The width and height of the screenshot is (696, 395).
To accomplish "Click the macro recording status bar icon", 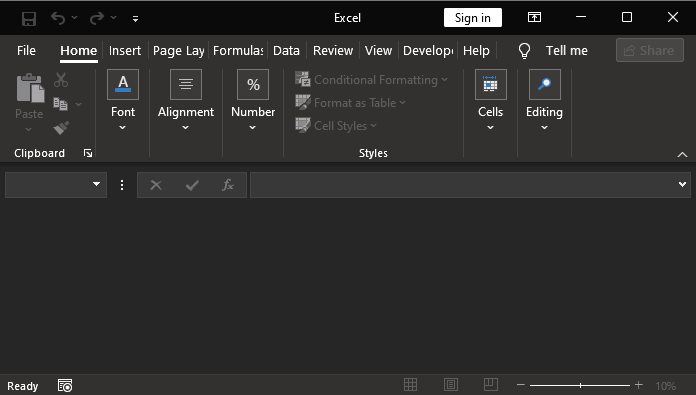I will [65, 385].
